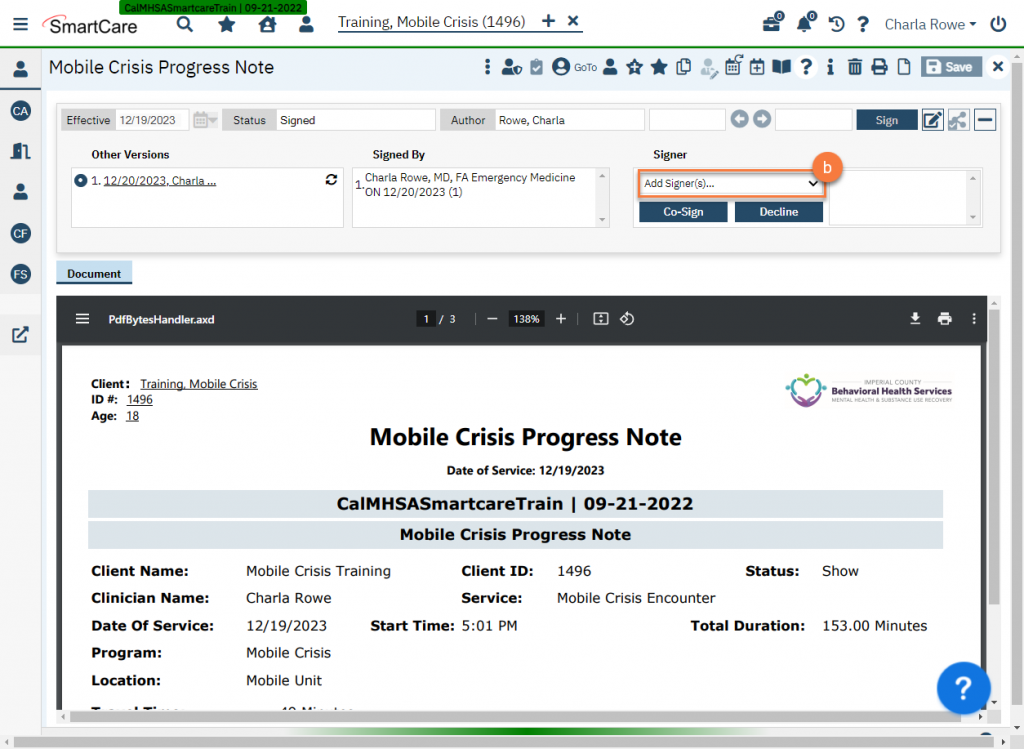
Task: Open the Add Signer(s) dropdown
Action: click(x=731, y=185)
